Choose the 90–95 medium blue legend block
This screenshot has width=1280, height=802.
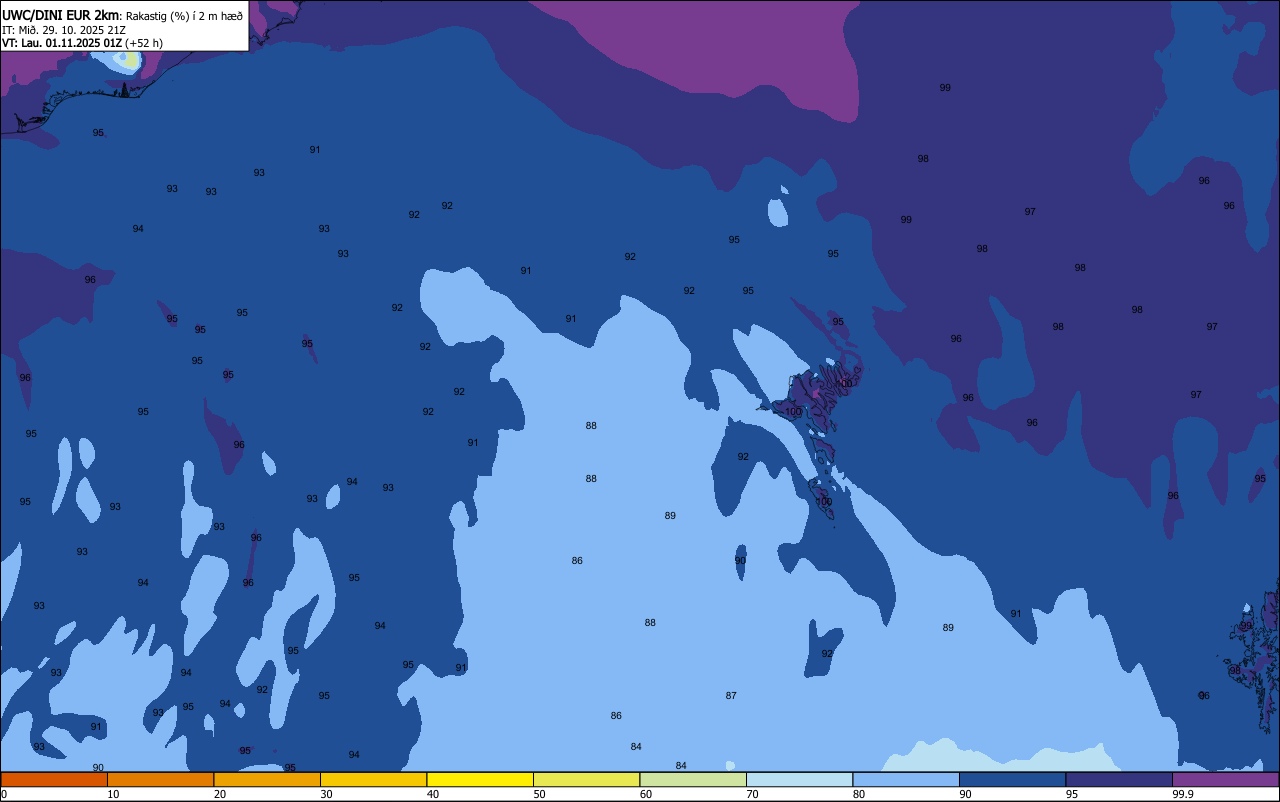click(x=1012, y=779)
